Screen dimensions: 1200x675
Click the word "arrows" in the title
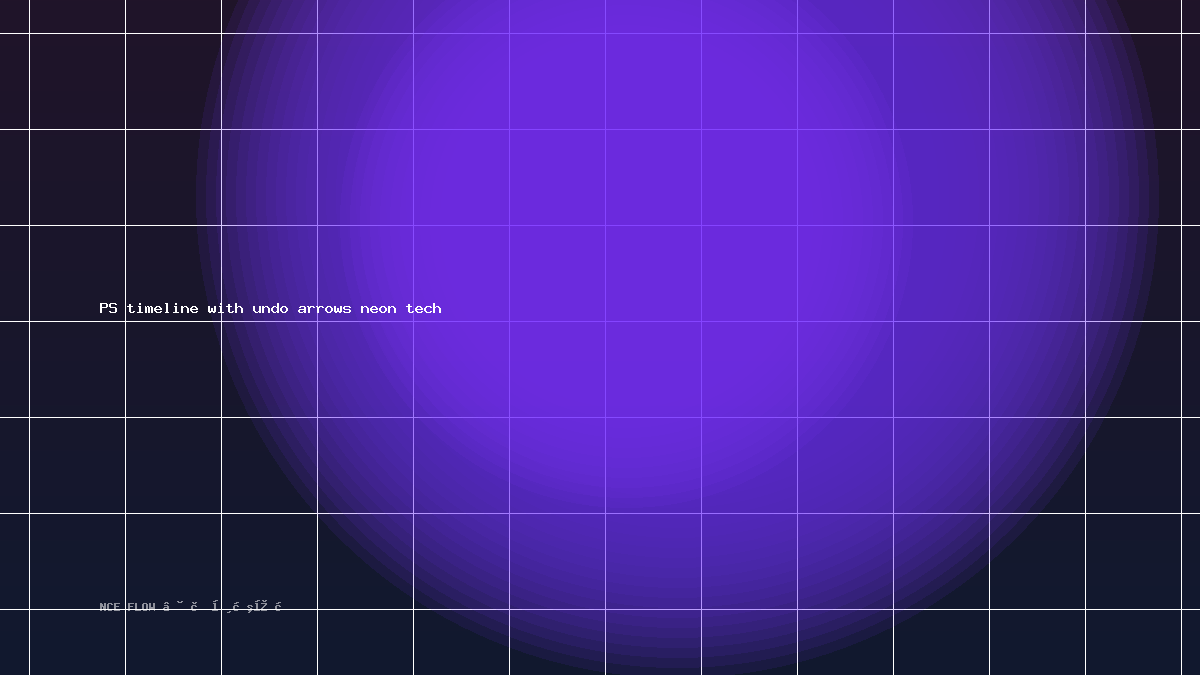[x=324, y=308]
